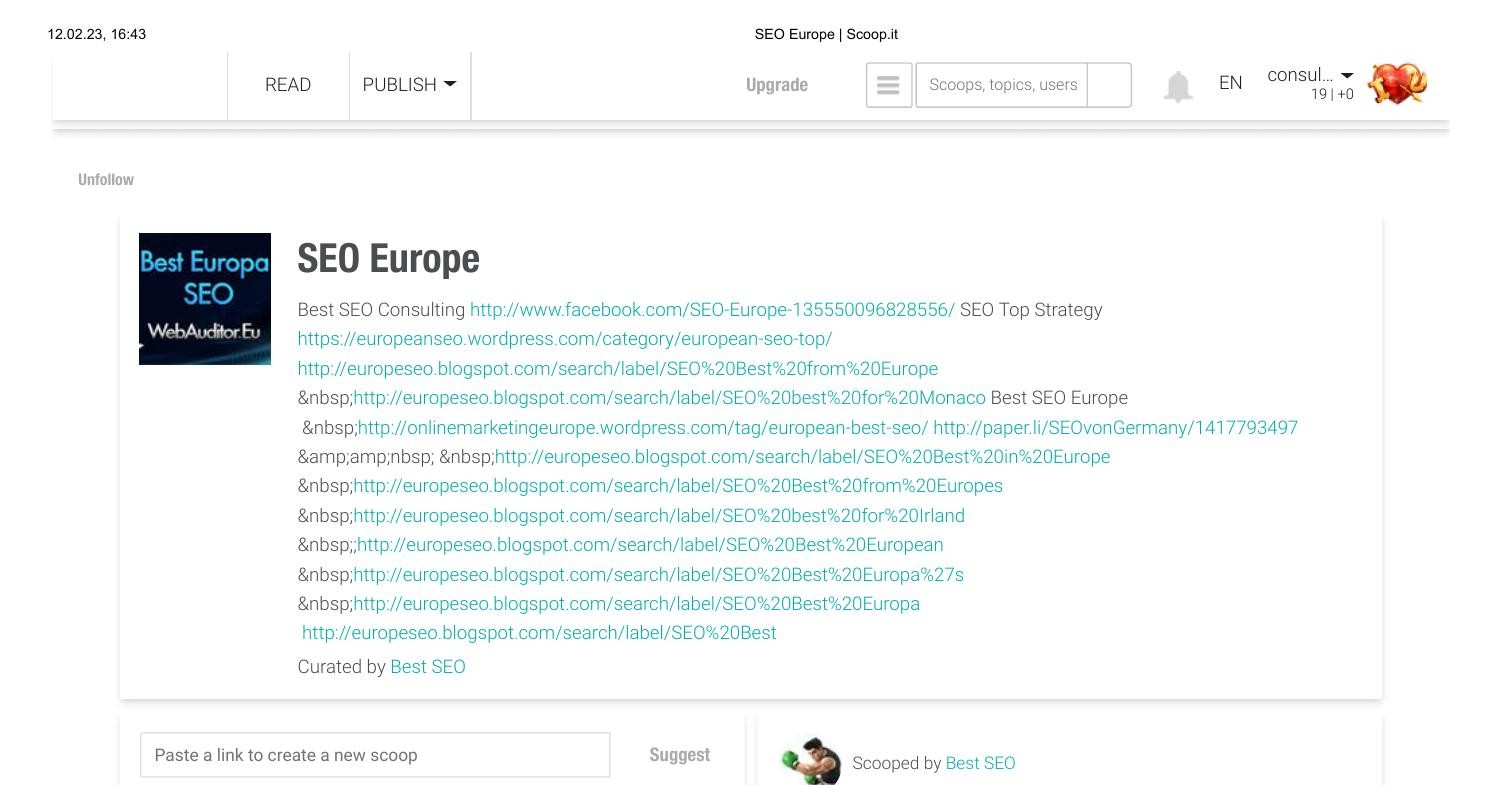Open the SEO-Europe Facebook link
1500x785 pixels.
(x=712, y=310)
